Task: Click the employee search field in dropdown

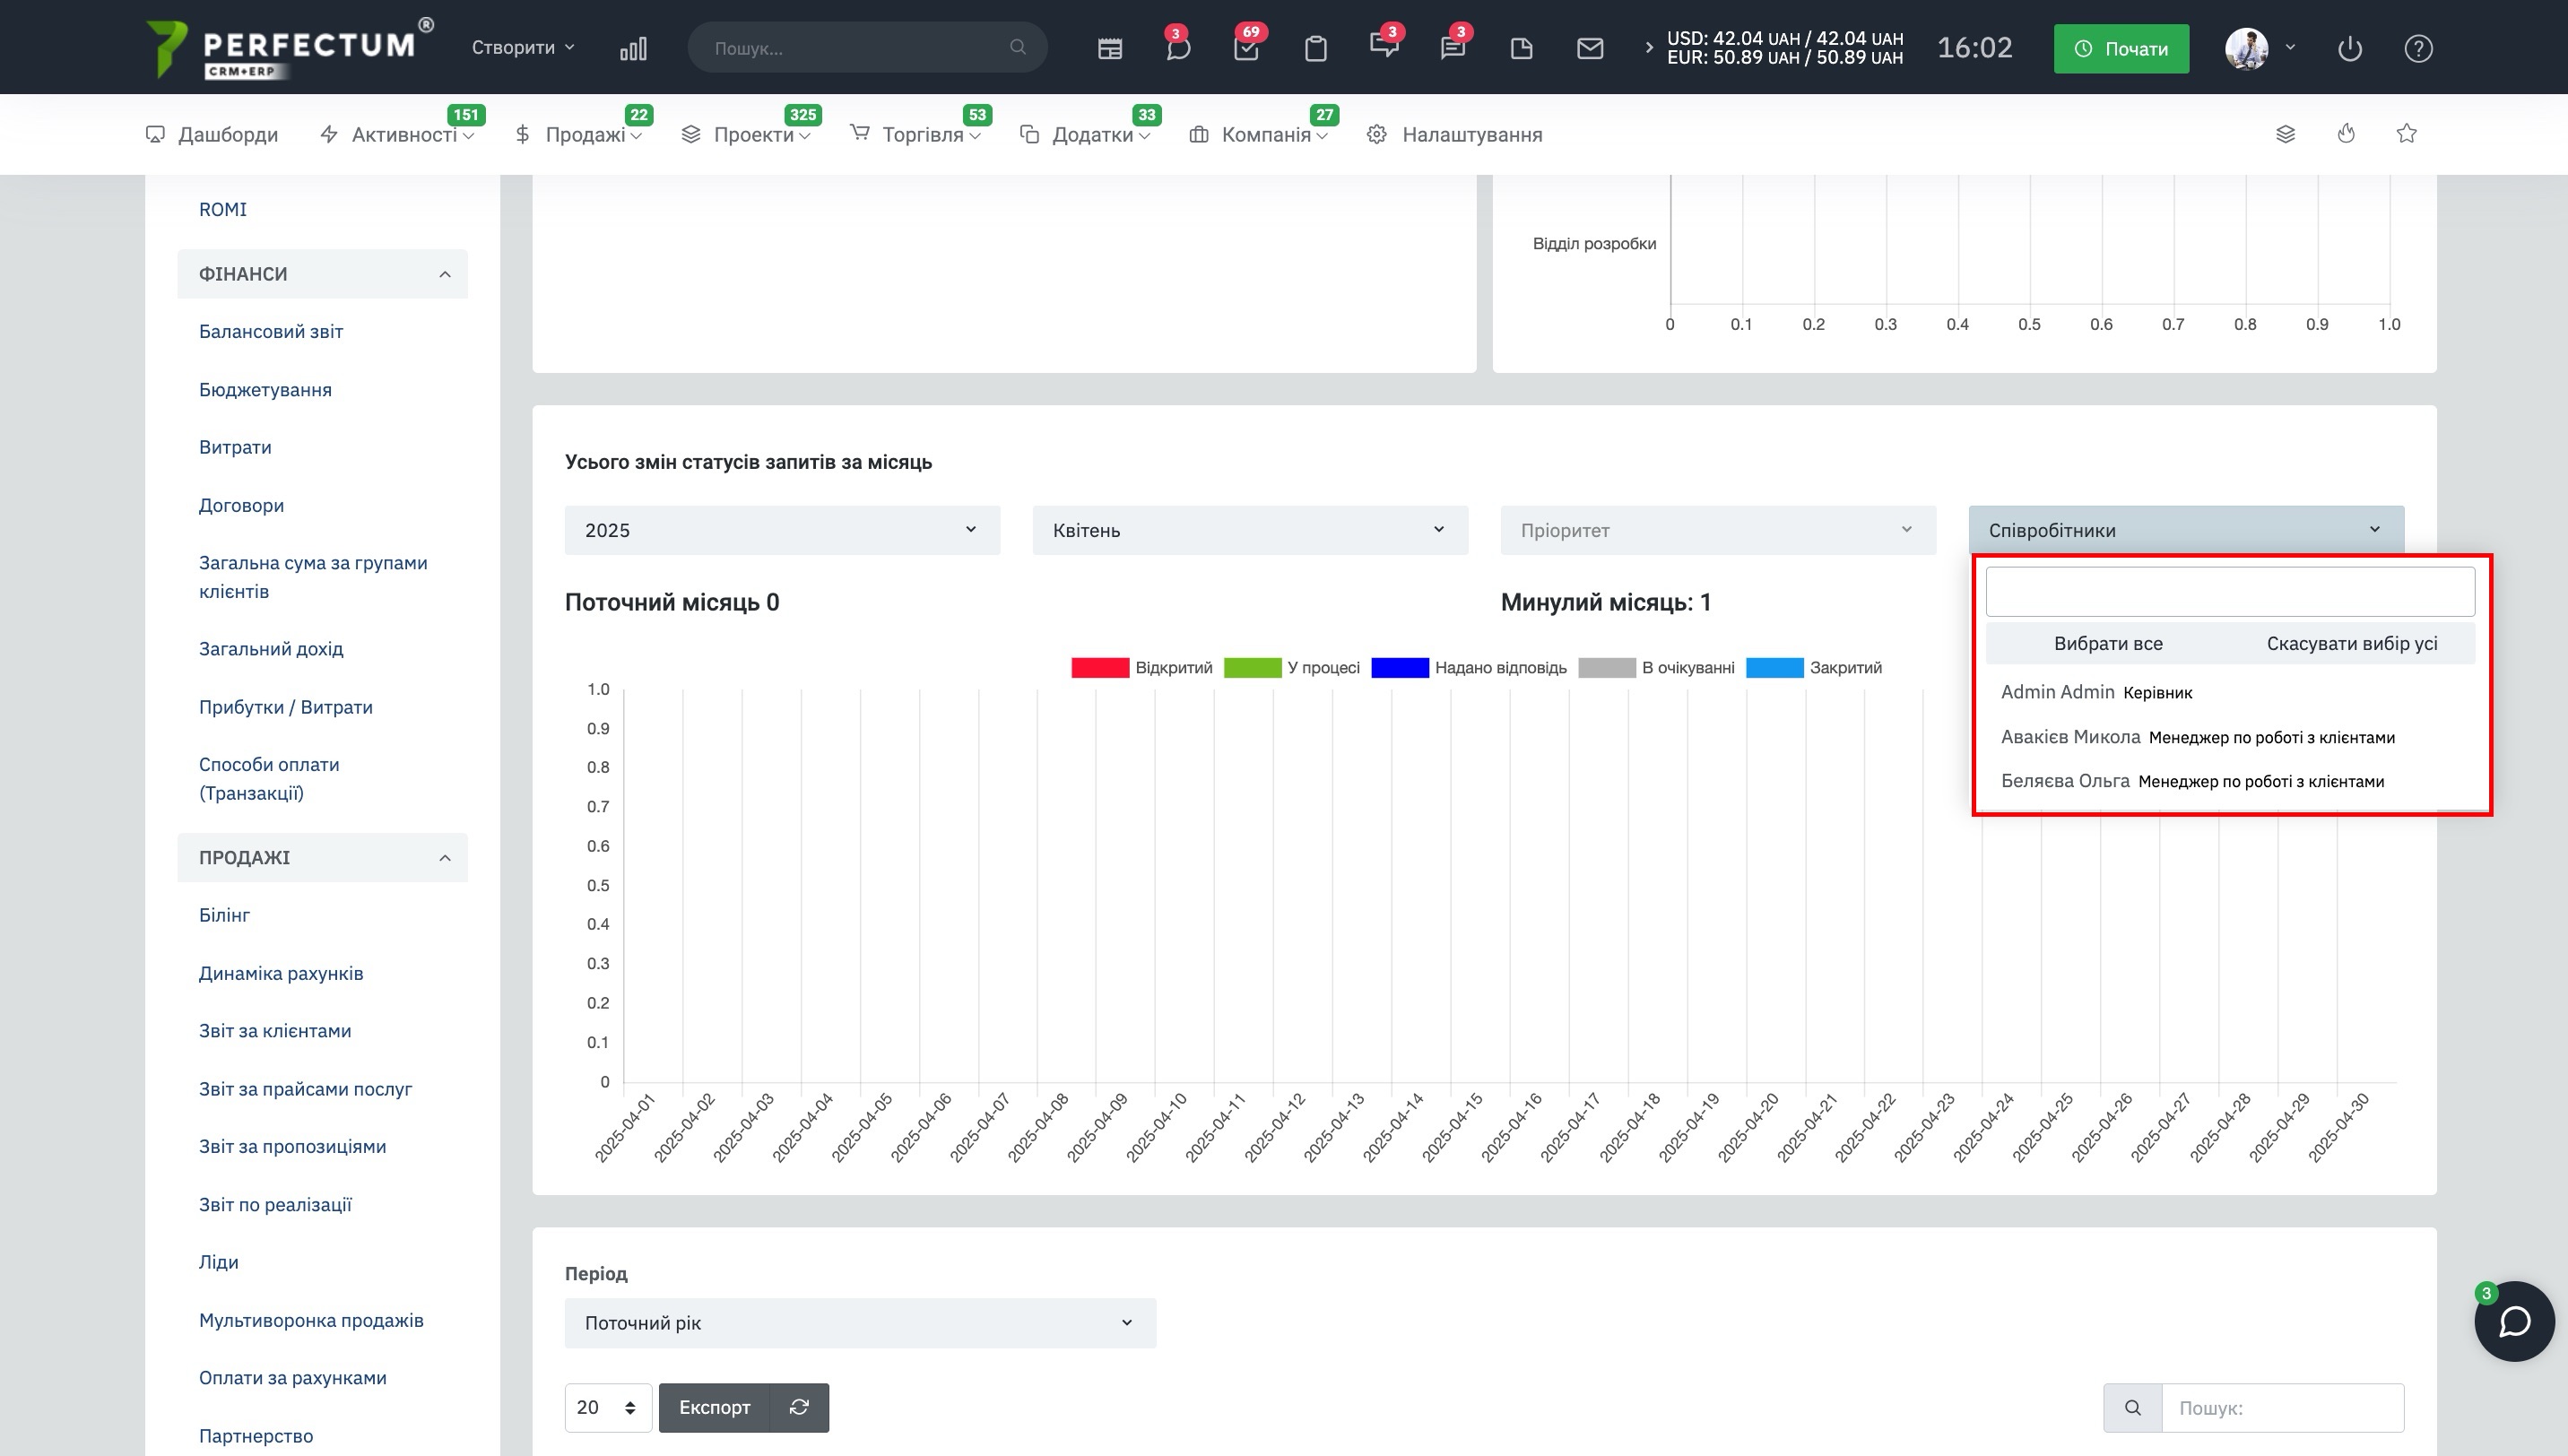Action: tap(2229, 592)
